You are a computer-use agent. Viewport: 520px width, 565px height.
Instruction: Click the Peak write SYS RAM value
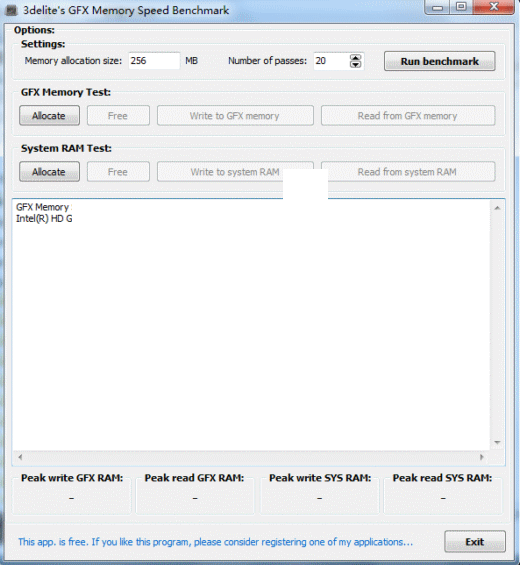click(319, 498)
